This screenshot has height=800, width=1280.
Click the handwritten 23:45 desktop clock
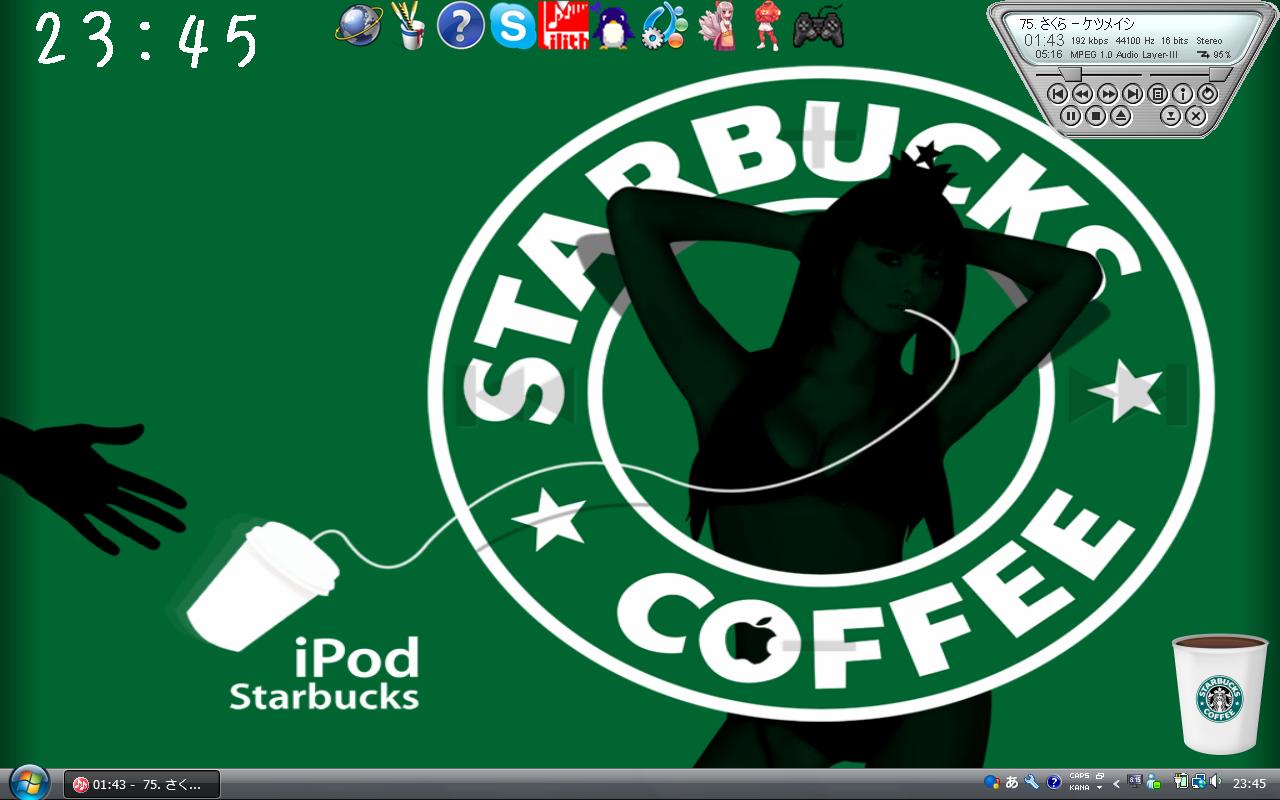[148, 41]
